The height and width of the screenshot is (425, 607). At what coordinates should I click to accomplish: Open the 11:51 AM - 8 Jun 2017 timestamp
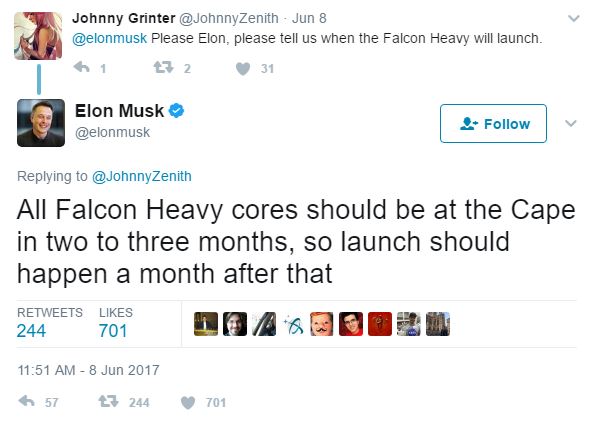pyautogui.click(x=88, y=370)
